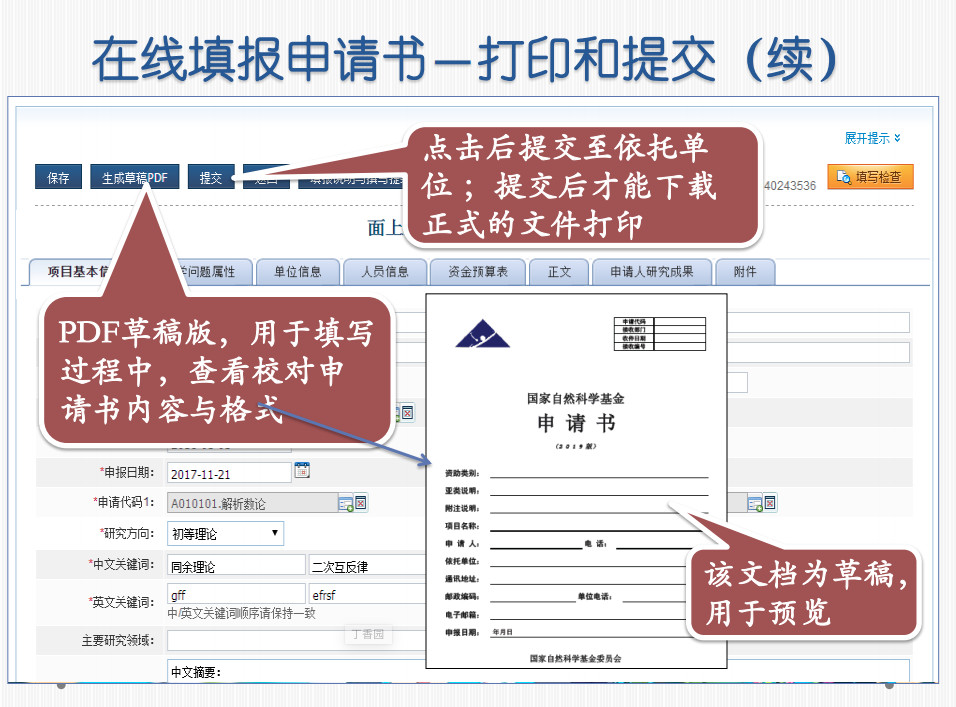This screenshot has width=956, height=707.
Task: Click the hint text 中/英文关键词顺序请保持一致
Action: coord(241,613)
